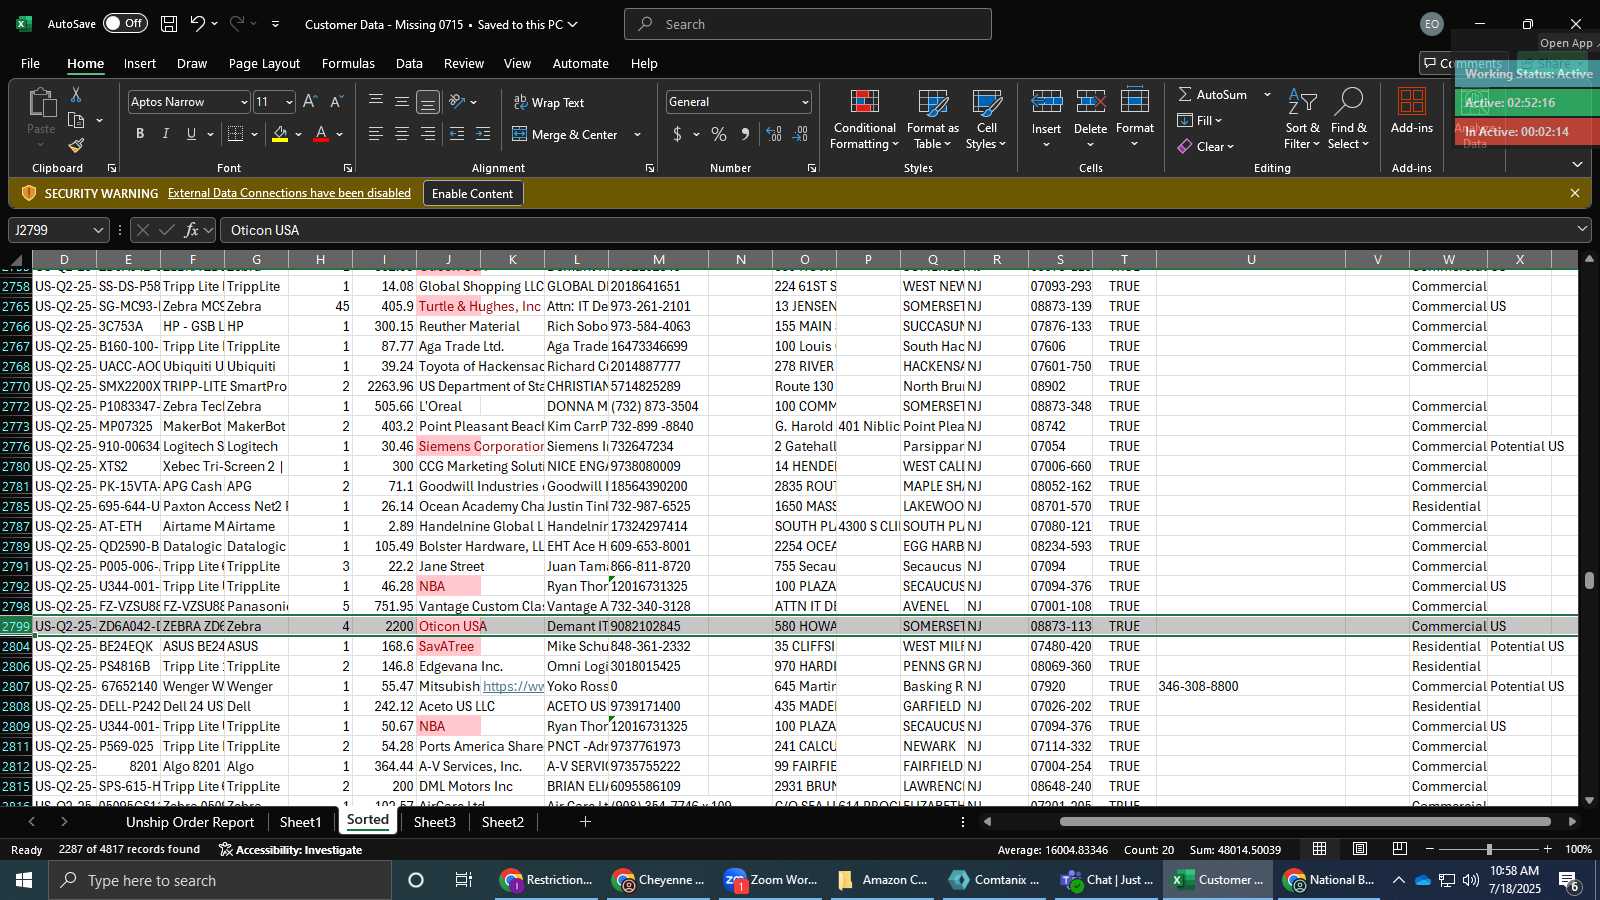Click the Comma Style icon
This screenshot has height=900, width=1600.
745,134
